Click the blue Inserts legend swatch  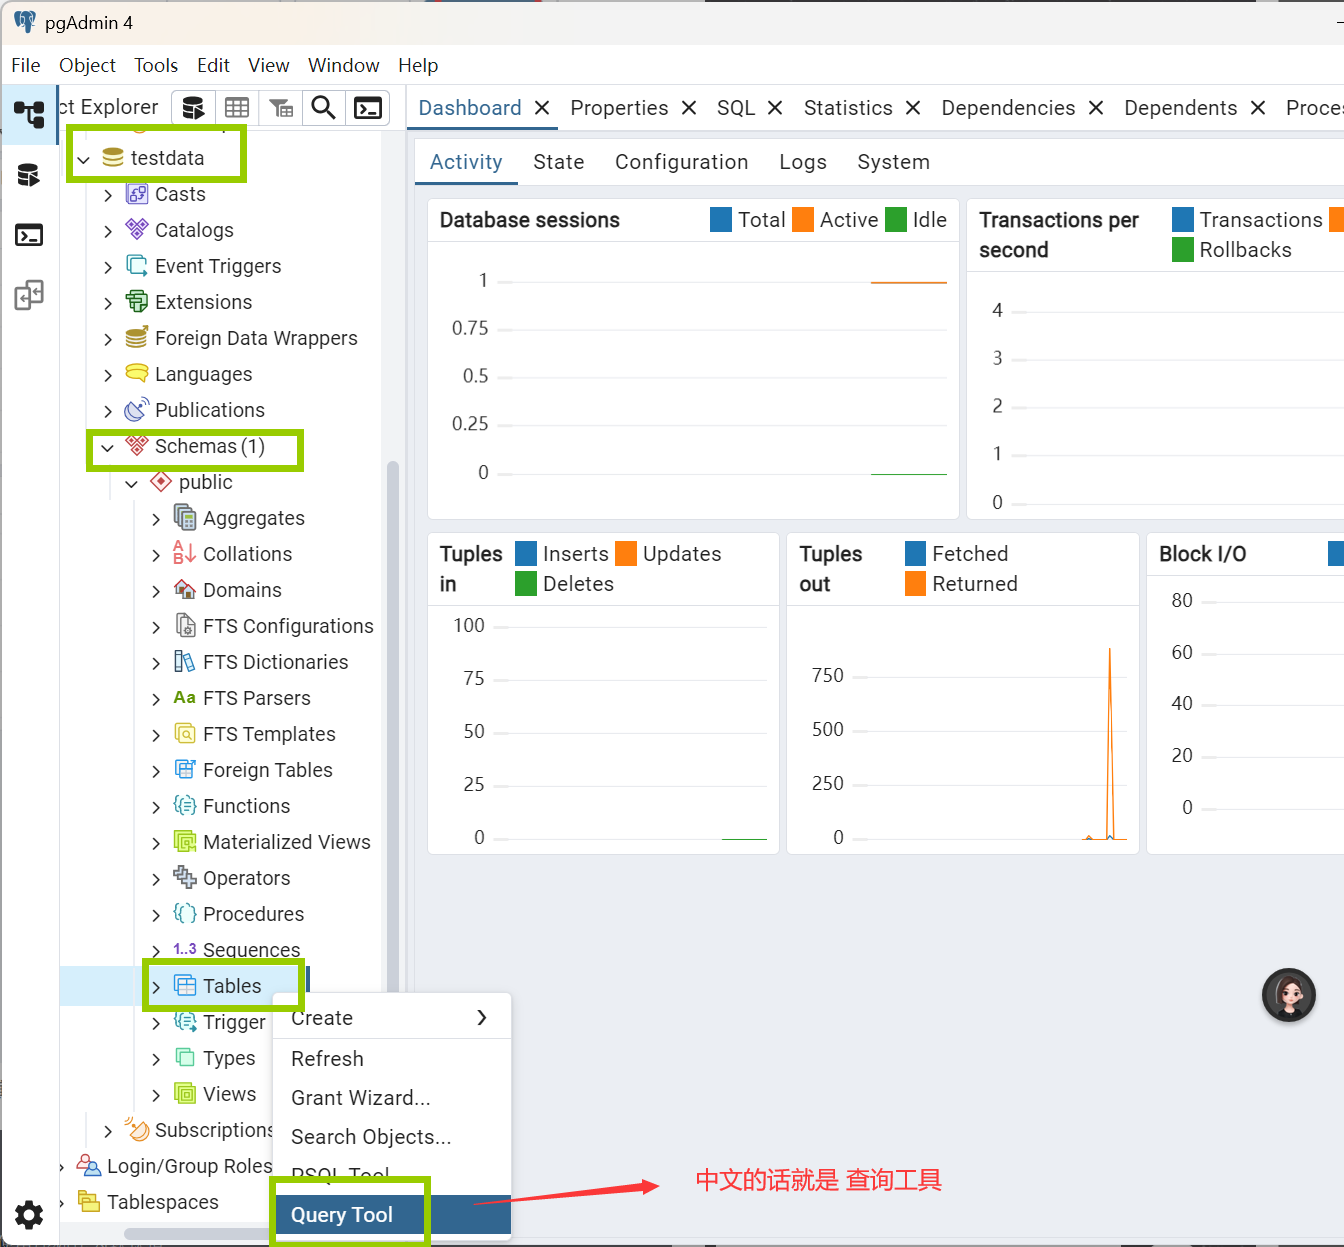point(526,553)
